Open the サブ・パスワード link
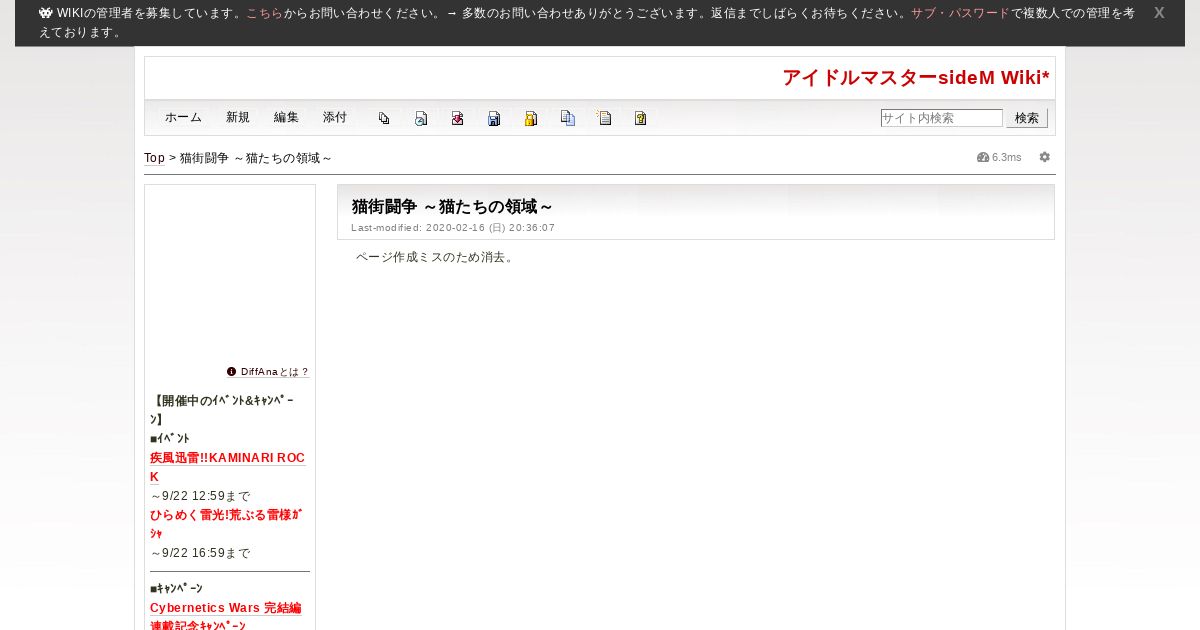 click(960, 13)
